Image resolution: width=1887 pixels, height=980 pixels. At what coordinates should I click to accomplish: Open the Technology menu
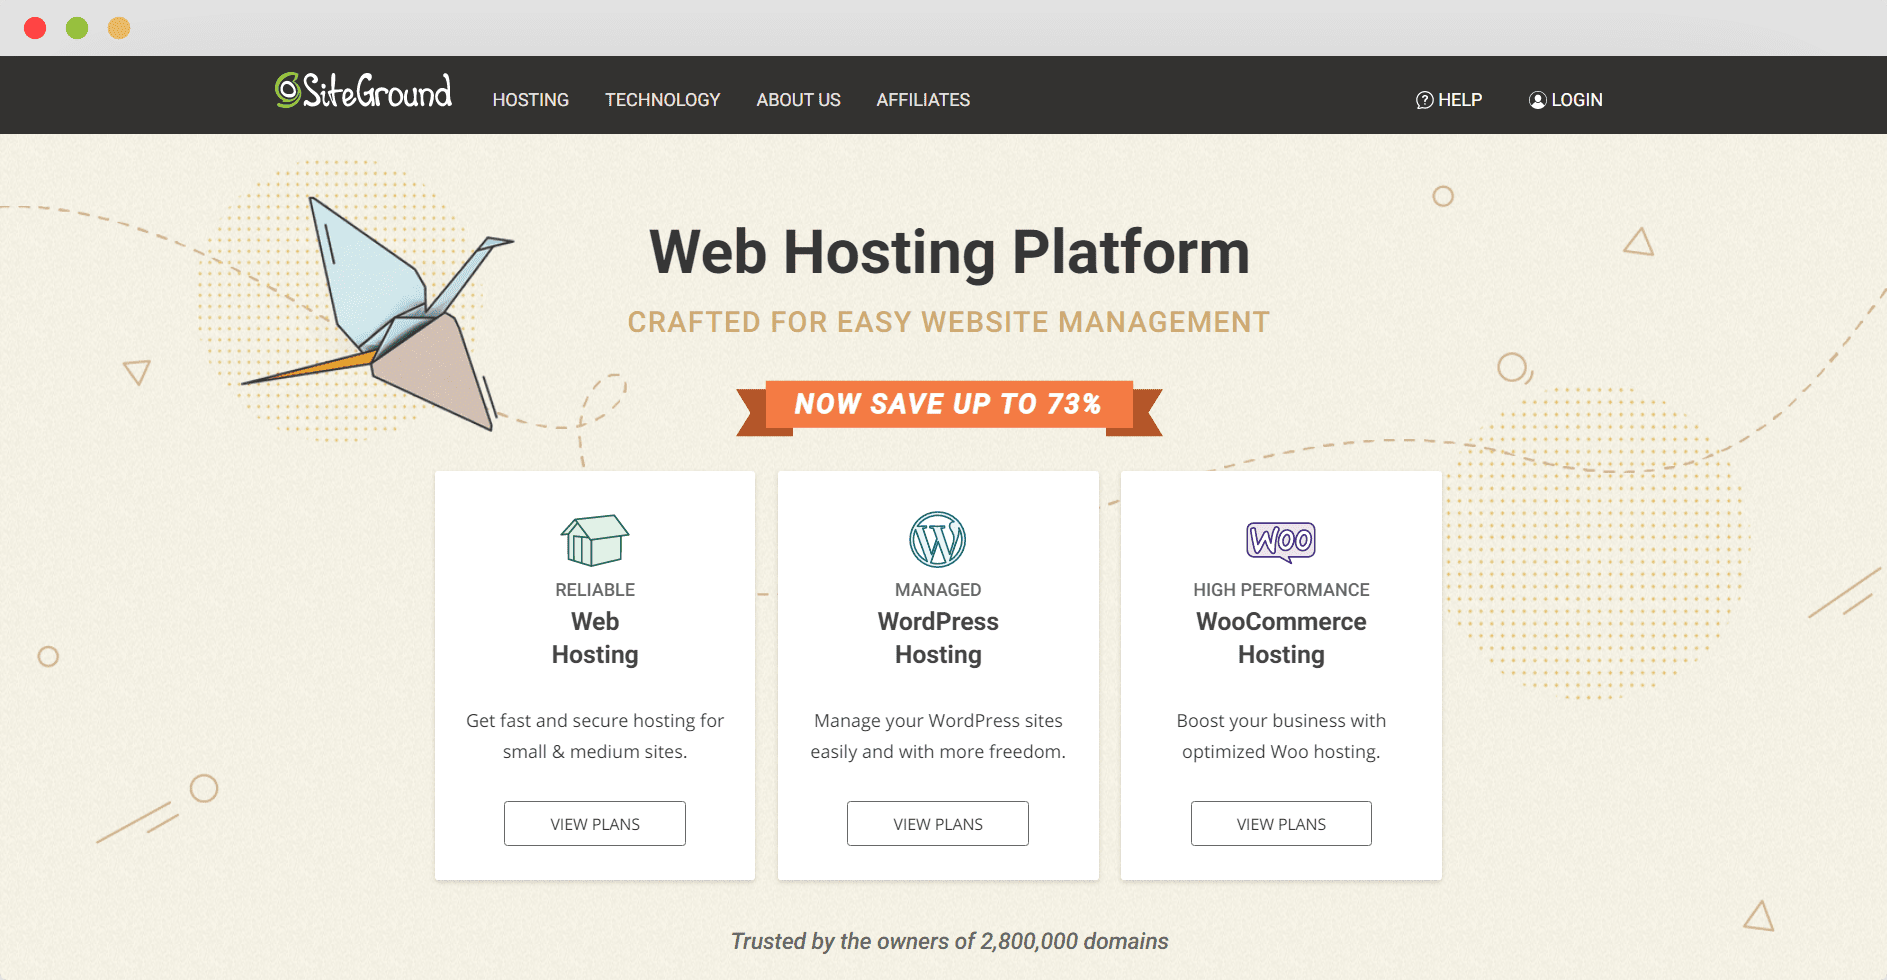click(x=662, y=100)
